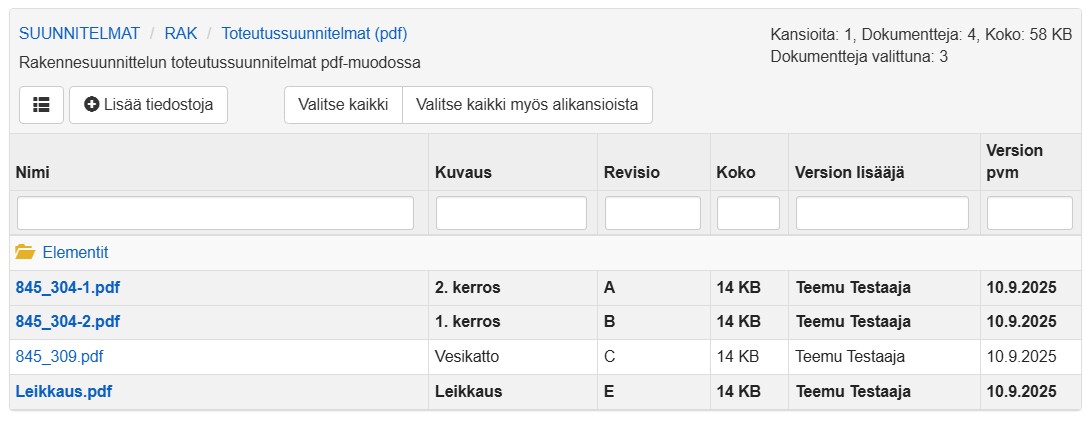Open Toteutussuunnitelmat (pdf) breadcrumb
1087x427 pixels.
tap(314, 33)
